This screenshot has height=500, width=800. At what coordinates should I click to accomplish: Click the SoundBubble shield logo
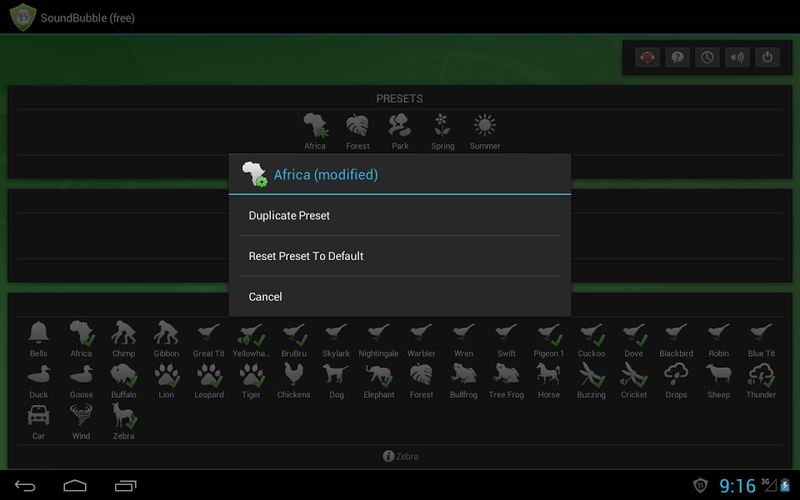(23, 17)
